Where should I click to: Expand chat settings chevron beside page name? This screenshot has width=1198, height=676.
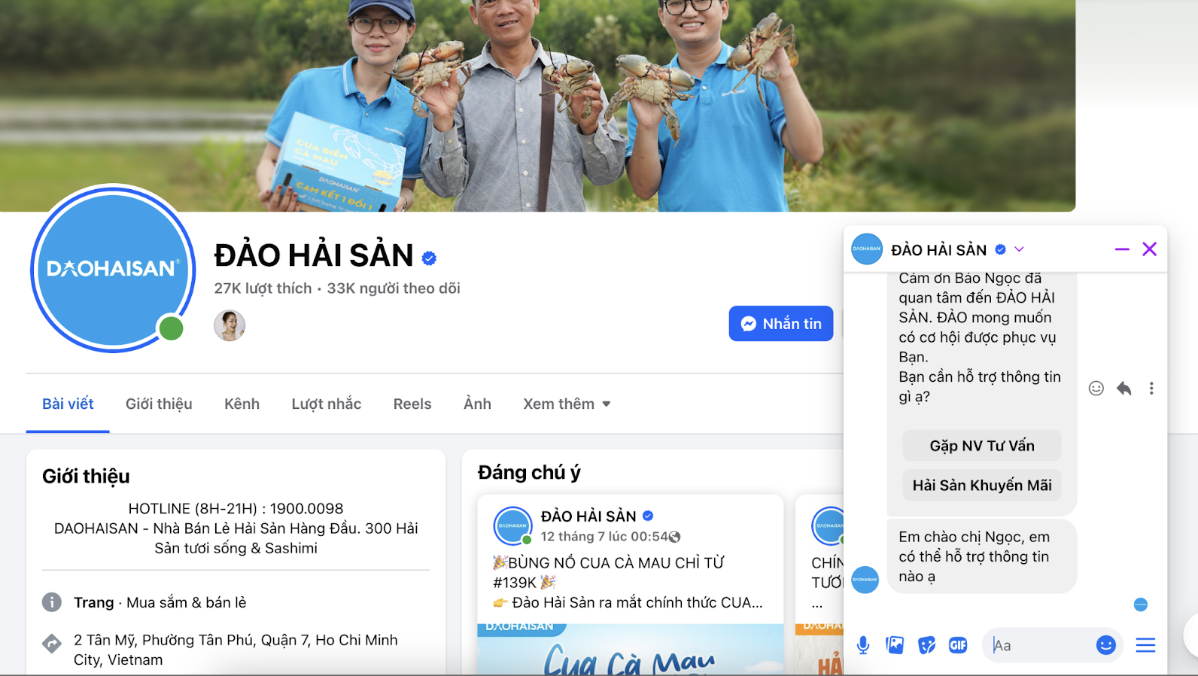[x=1019, y=249]
